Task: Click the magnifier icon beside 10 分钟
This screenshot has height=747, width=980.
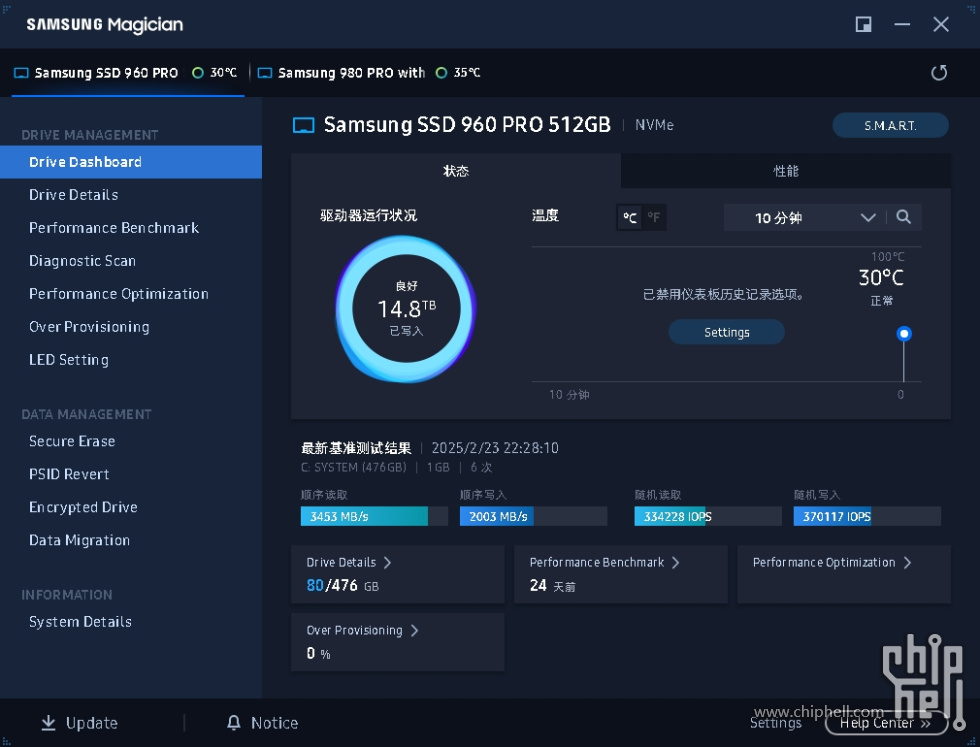Action: 903,217
